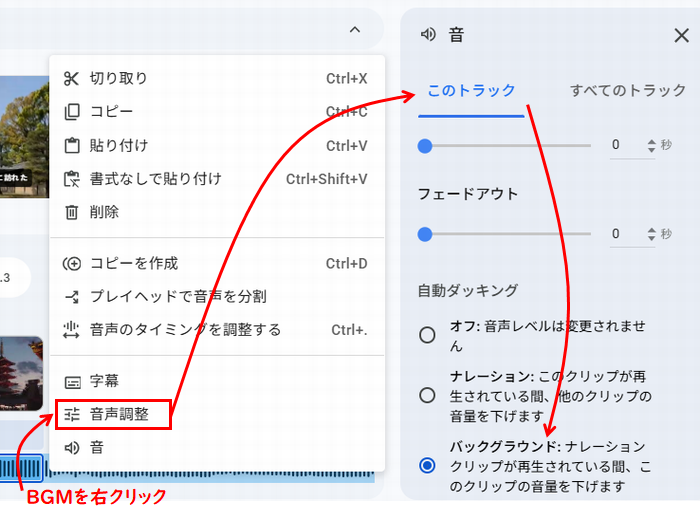This screenshot has width=700, height=518.
Task: Click the split icon for プレイヘッドで音声を分割
Action: (71, 297)
